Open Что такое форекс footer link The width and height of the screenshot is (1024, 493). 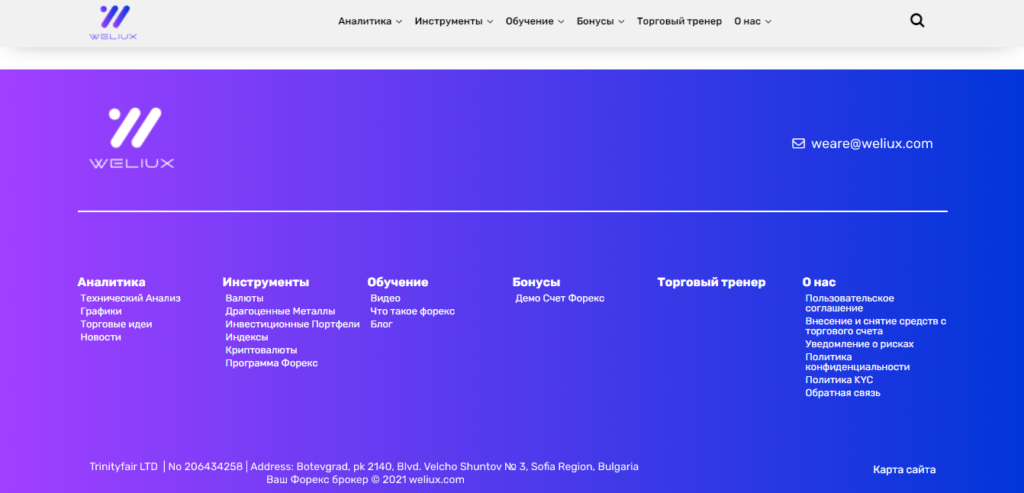pyautogui.click(x=412, y=311)
